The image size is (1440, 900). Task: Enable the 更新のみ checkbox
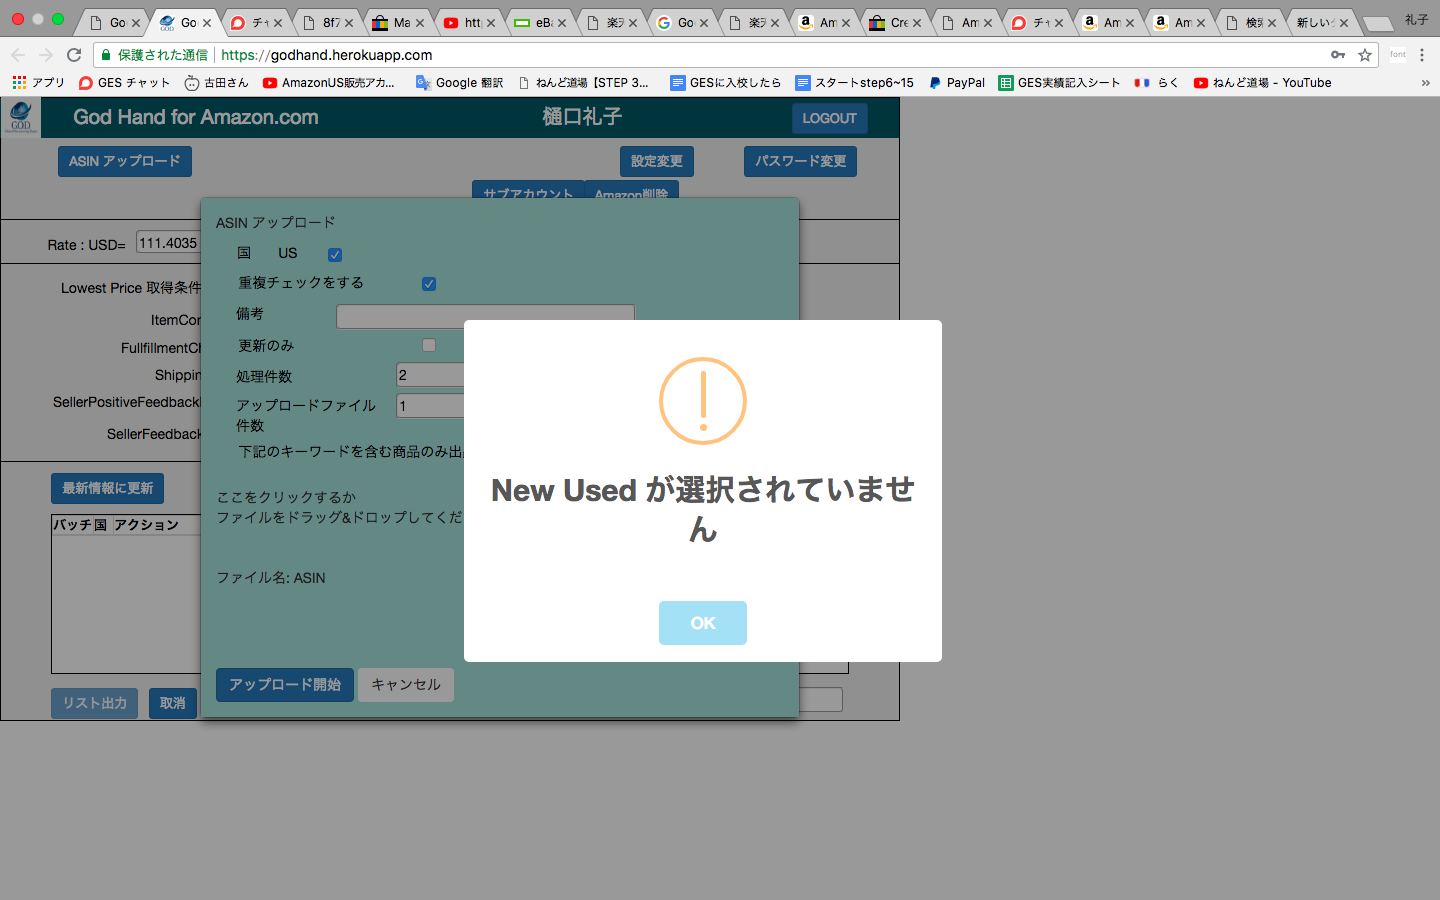click(429, 345)
